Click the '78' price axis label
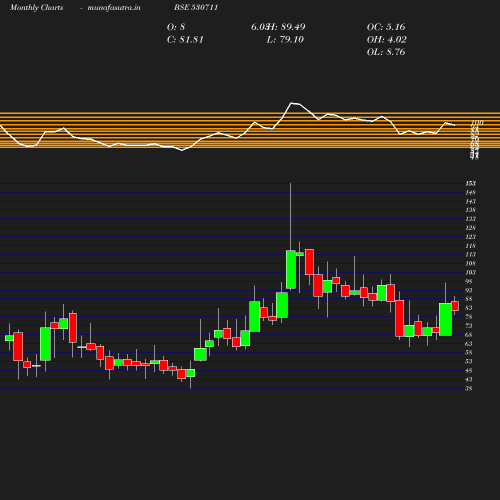This screenshot has height=500, width=500. click(469, 317)
